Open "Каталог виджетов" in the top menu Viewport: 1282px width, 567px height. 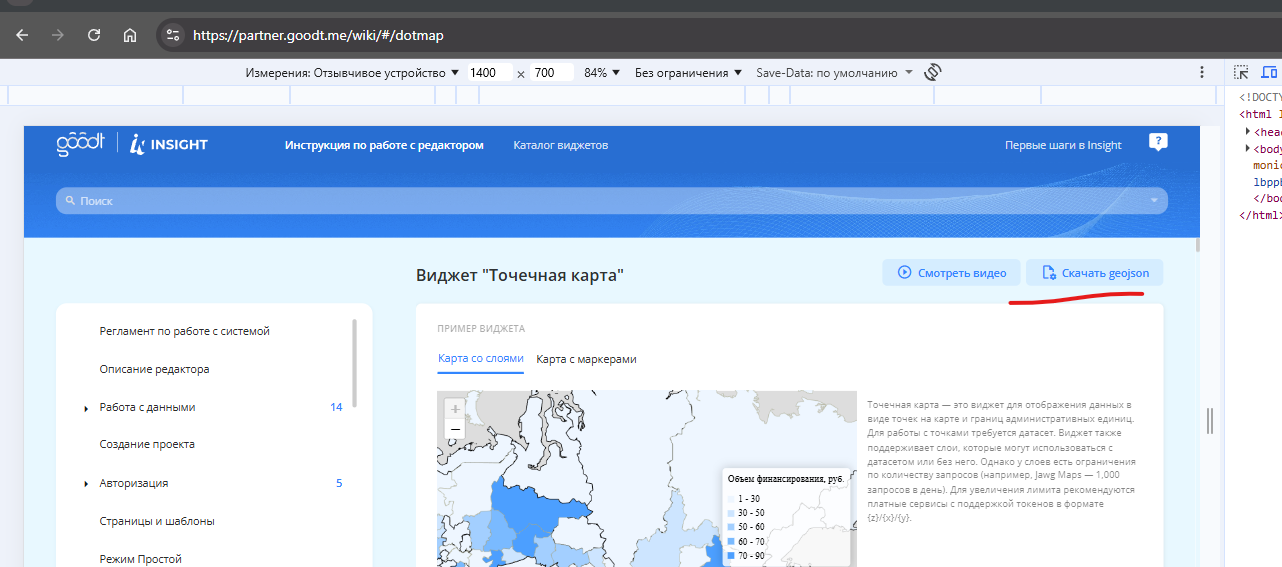pos(560,145)
